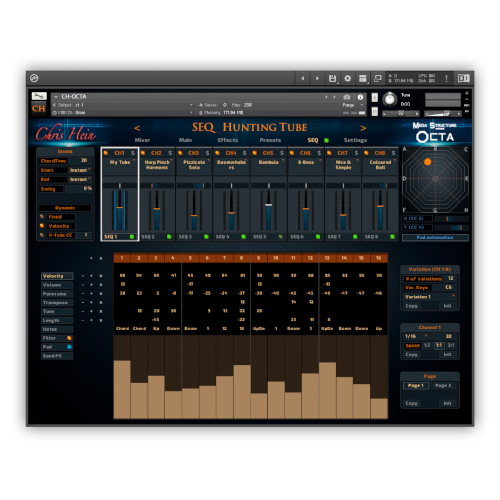Image resolution: width=500 pixels, height=500 pixels.
Task: Open the settings gear in the top bar
Action: (x=347, y=78)
